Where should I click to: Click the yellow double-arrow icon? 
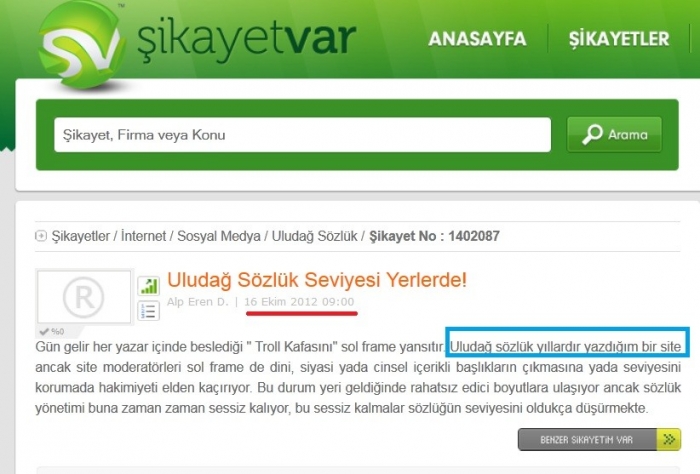669,440
